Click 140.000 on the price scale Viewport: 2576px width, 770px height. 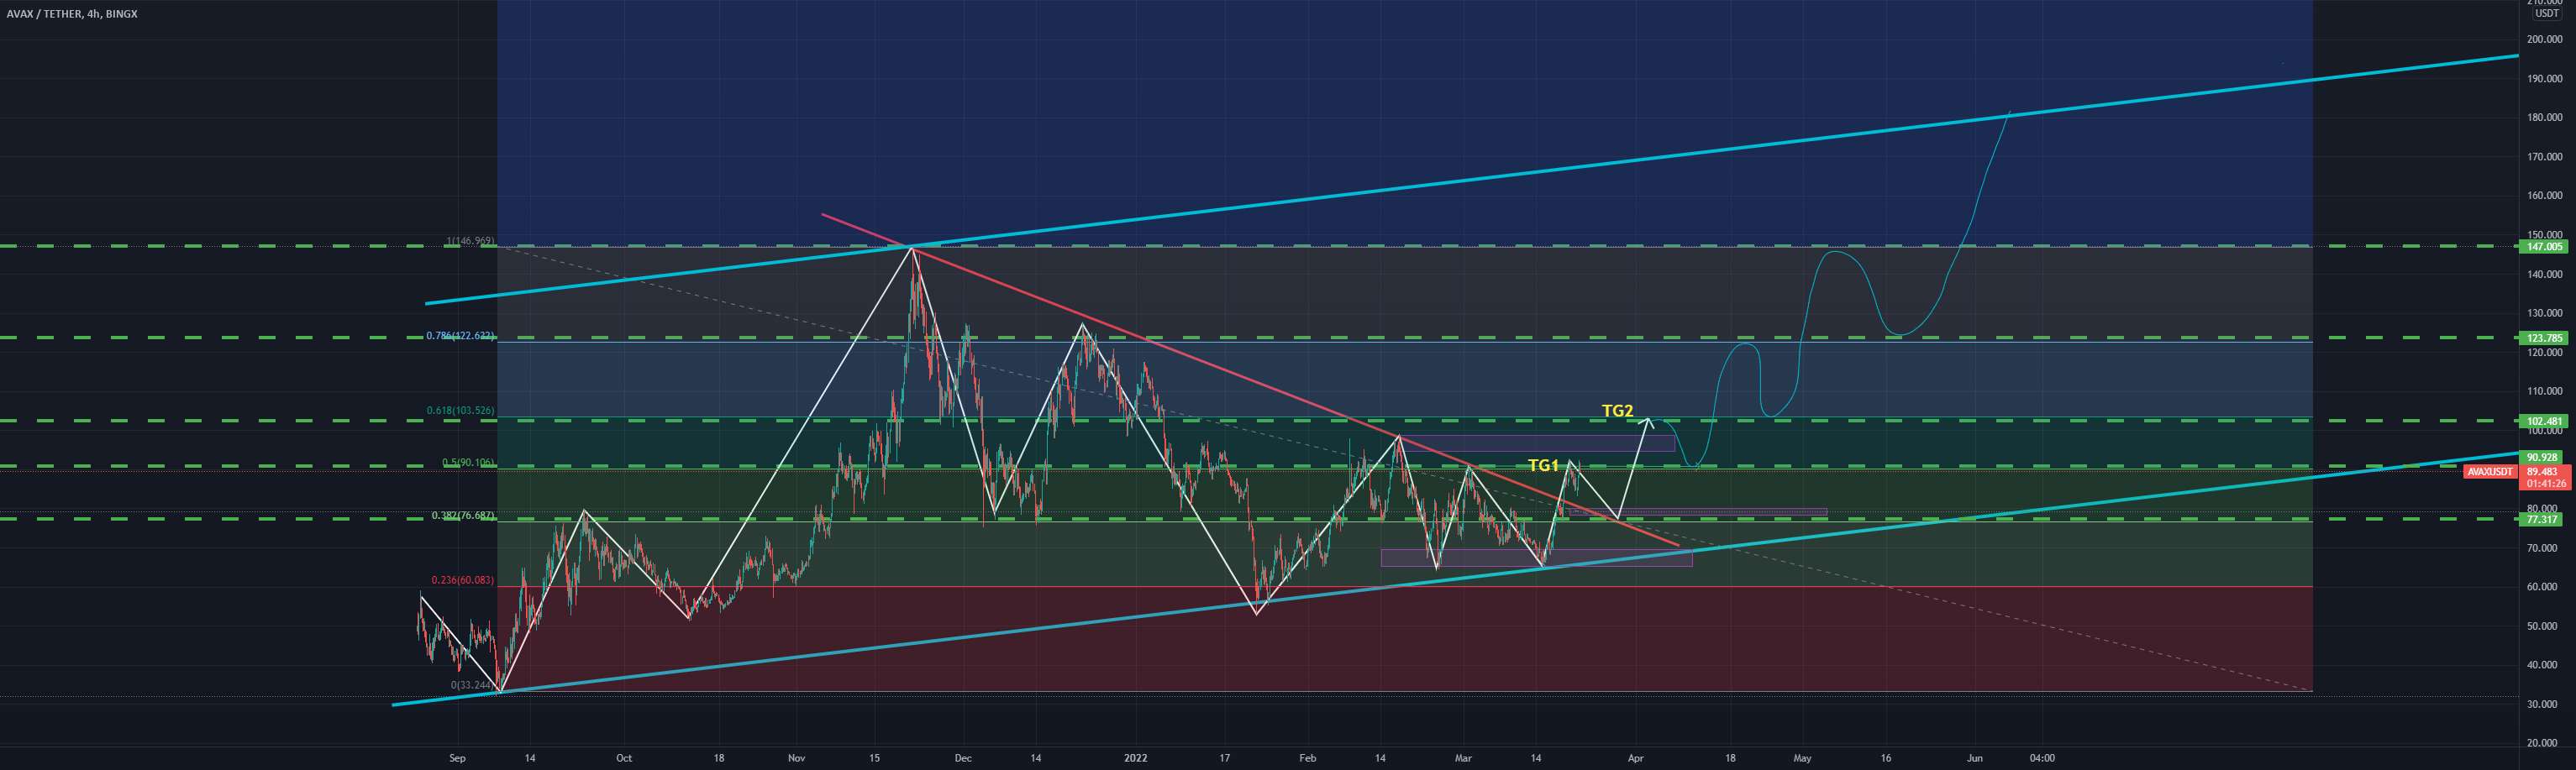tap(2543, 274)
